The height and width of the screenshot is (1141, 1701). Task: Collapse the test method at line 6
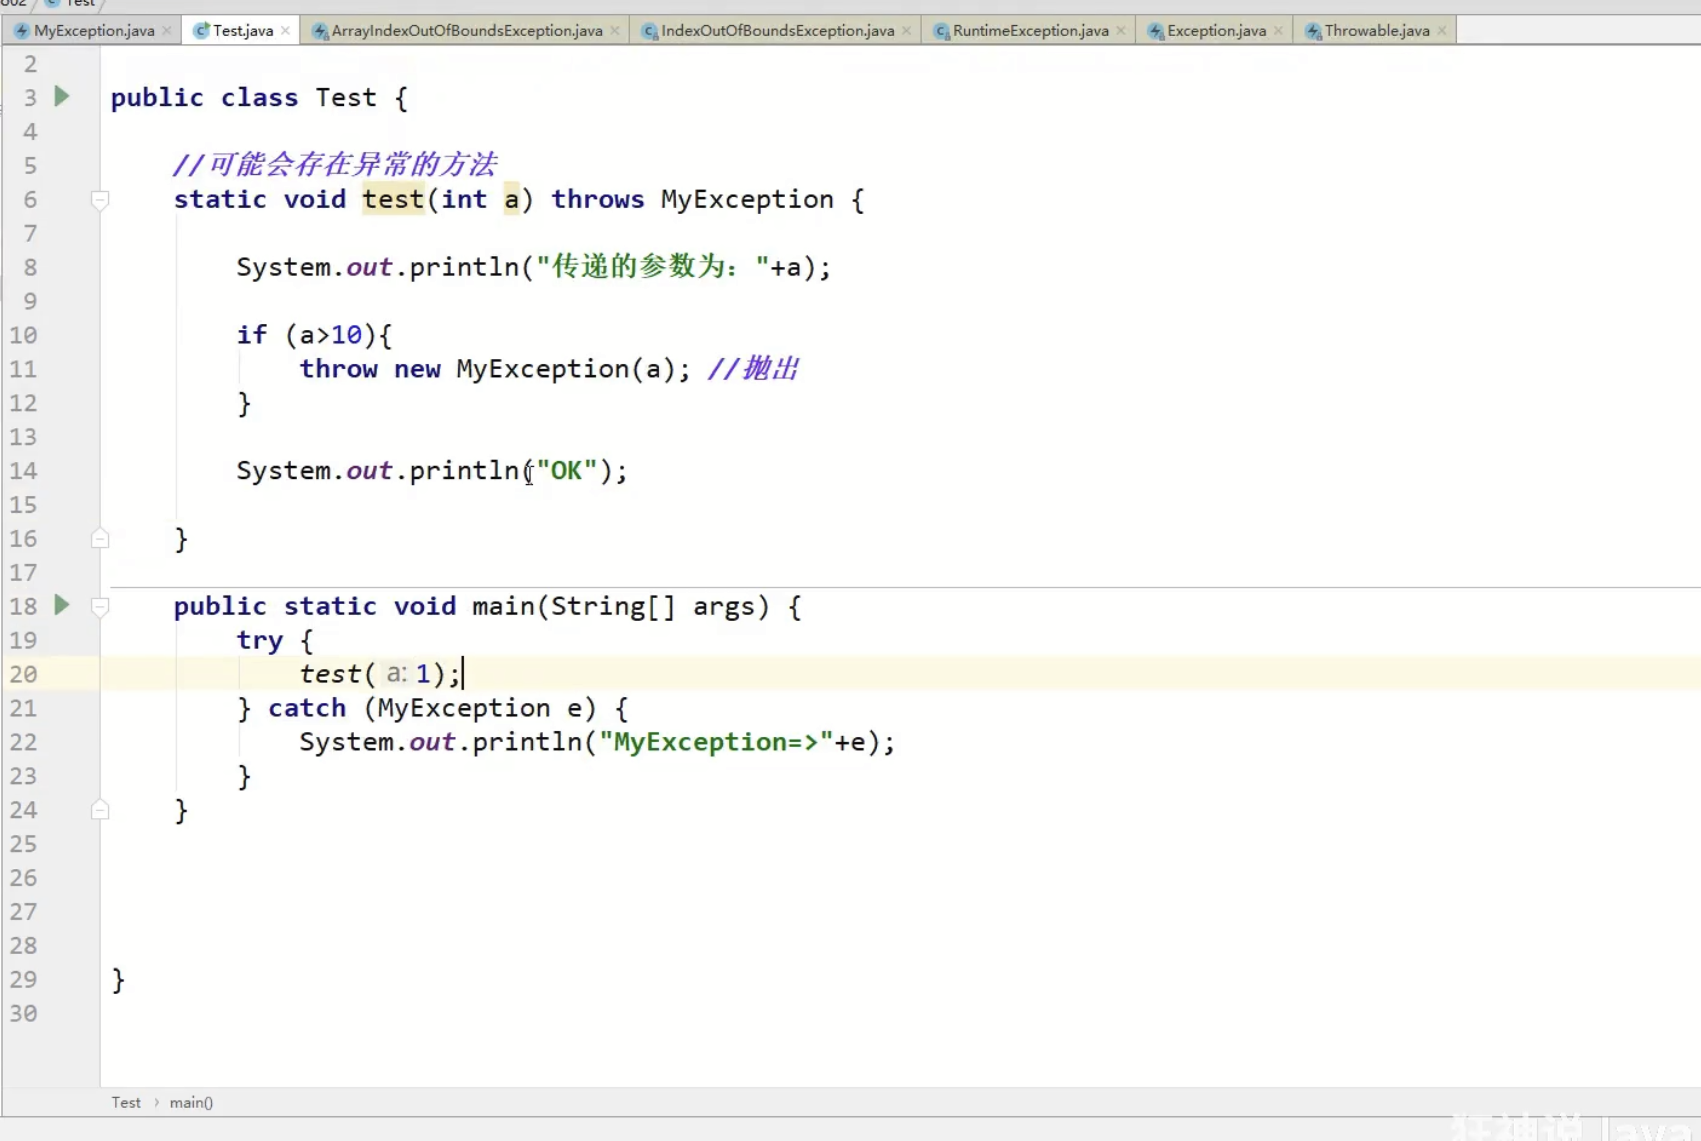point(100,200)
